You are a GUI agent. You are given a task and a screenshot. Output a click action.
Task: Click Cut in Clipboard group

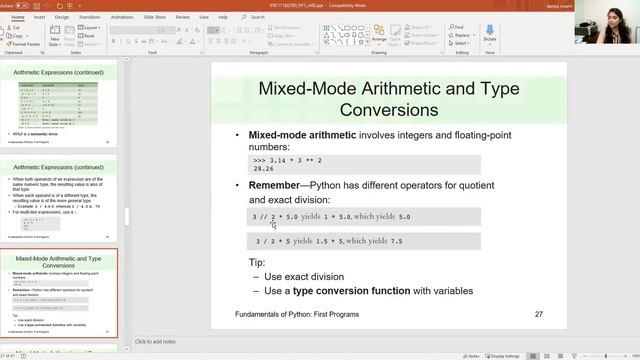(13, 27)
